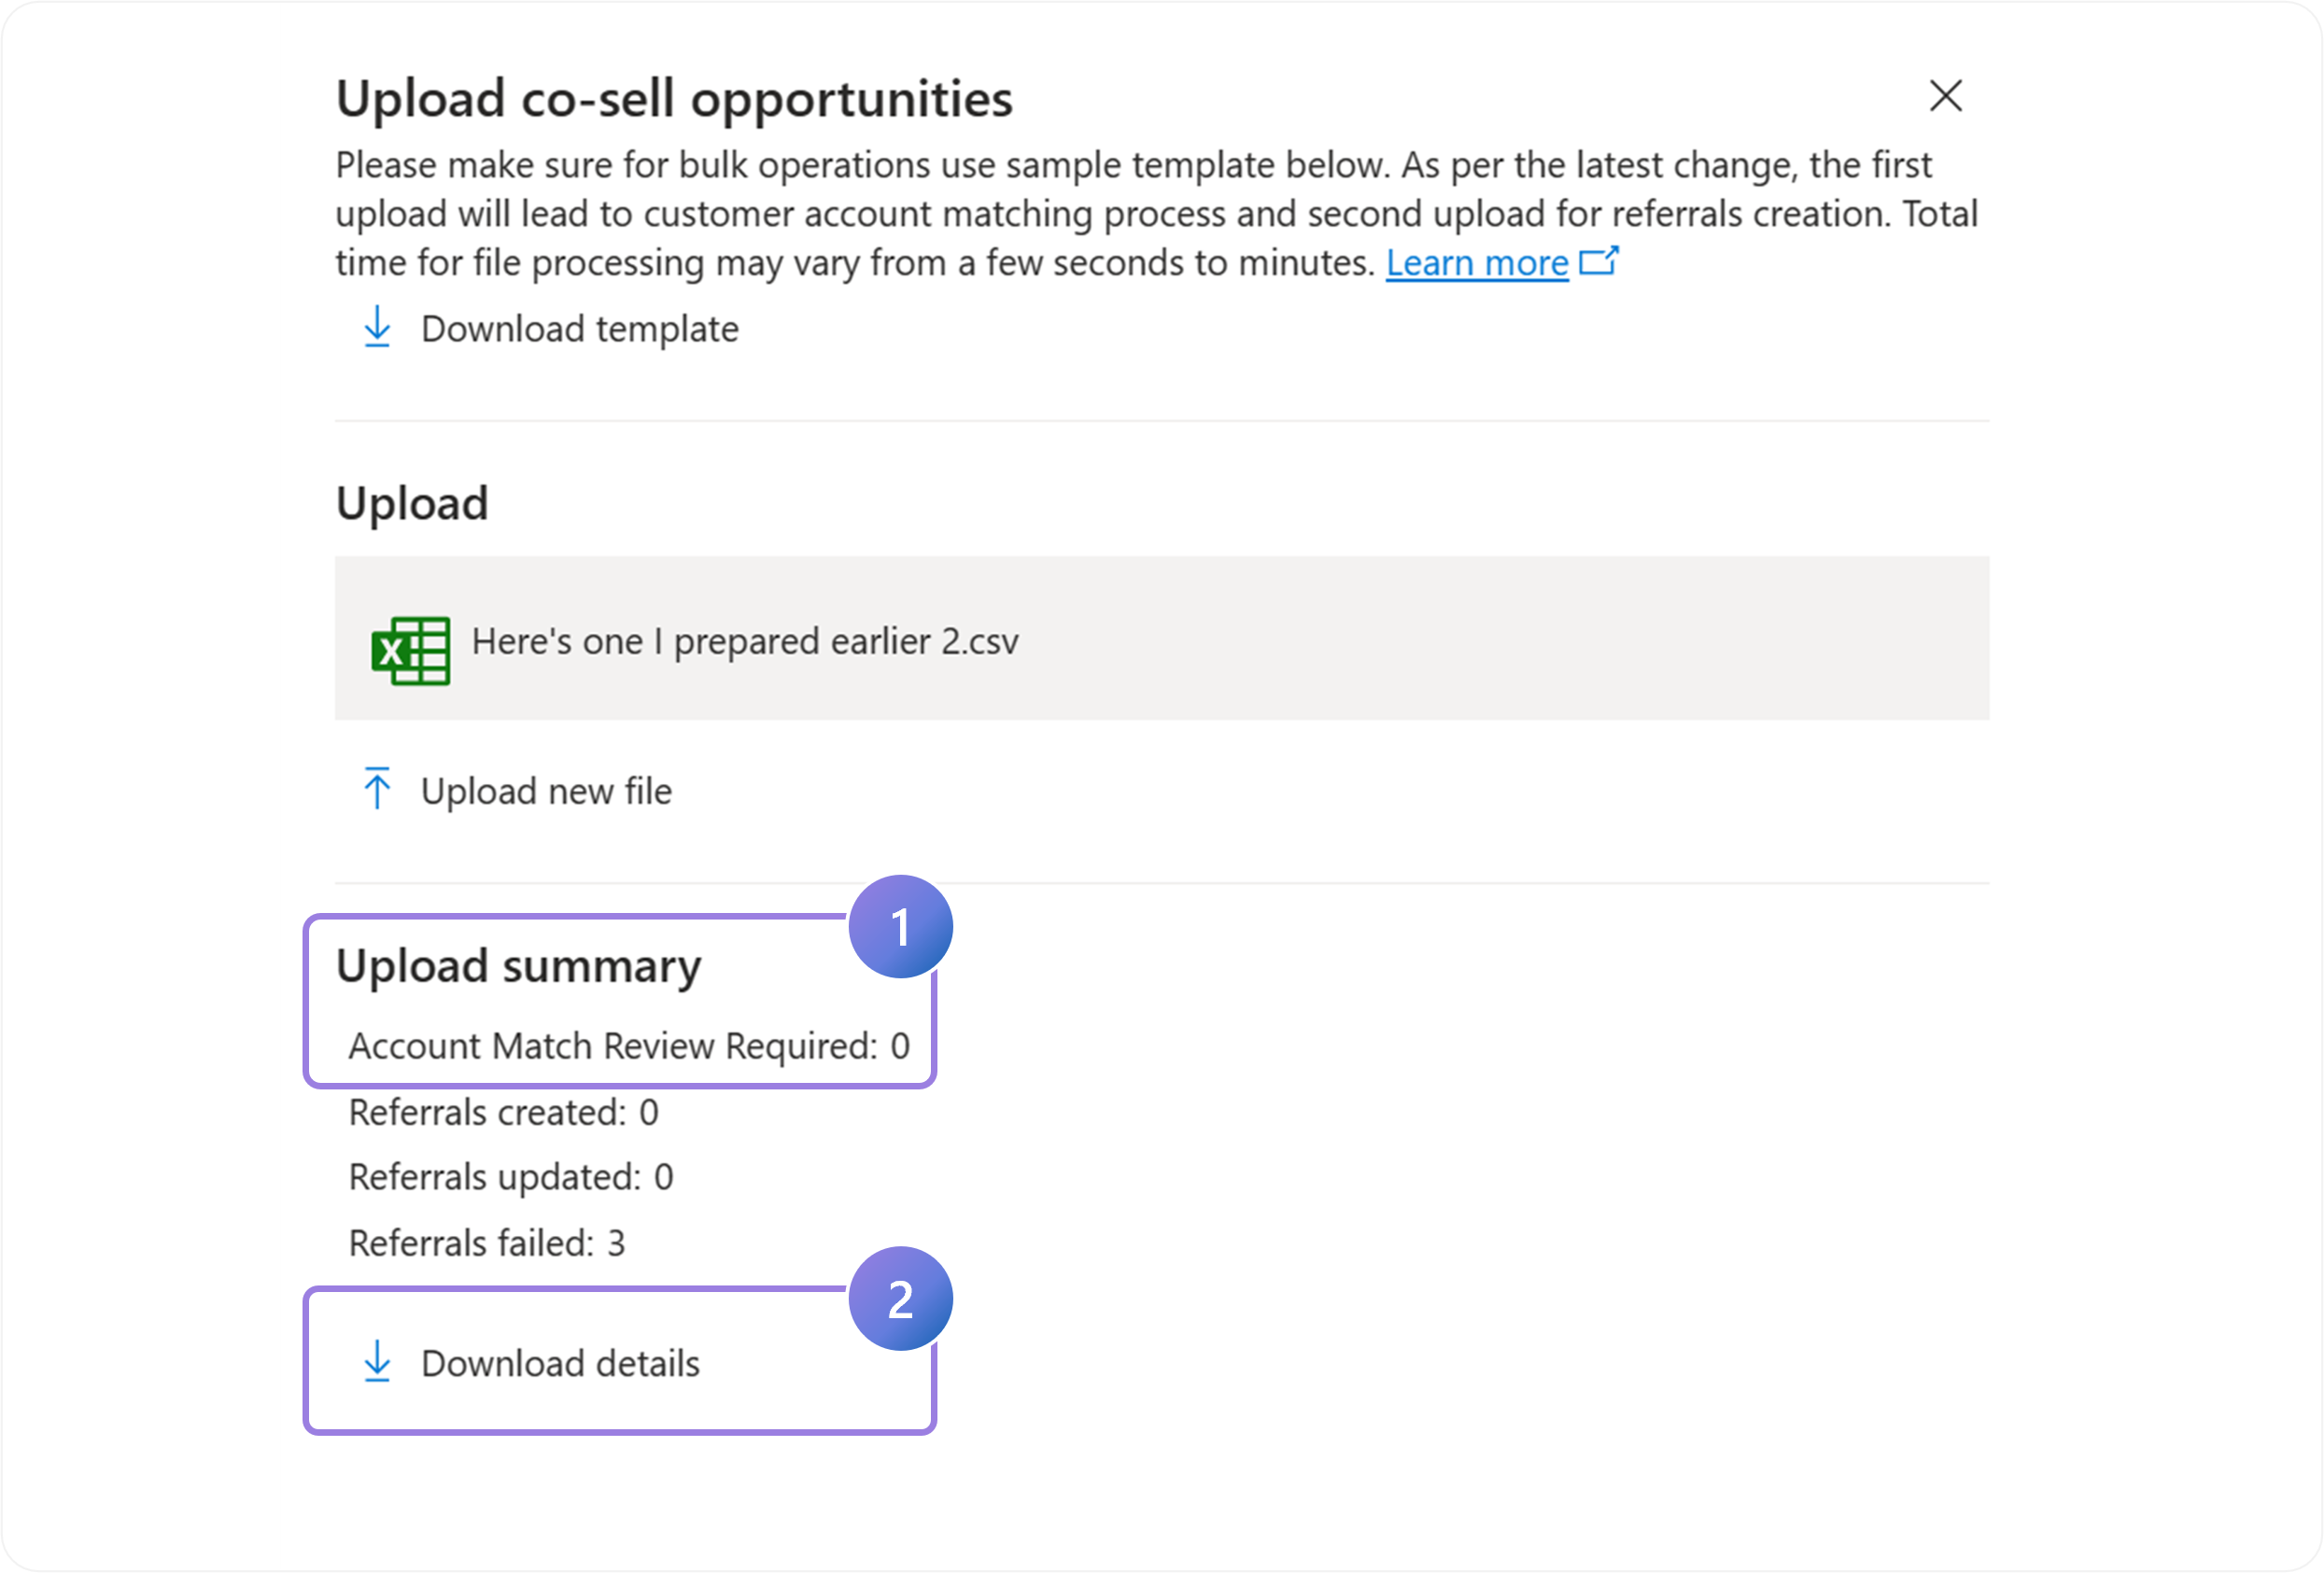This screenshot has width=2324, height=1573.
Task: Click the dialog title Upload co-sell opportunities
Action: (674, 99)
